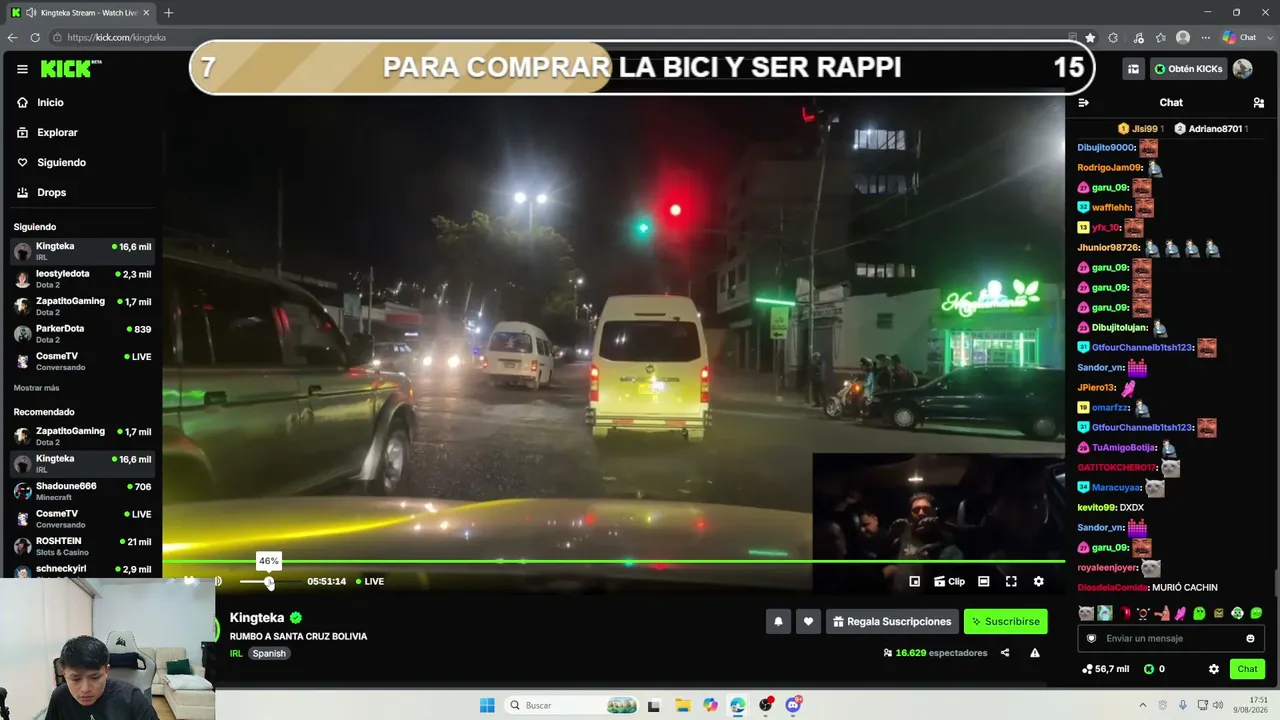Create a Clip of the stream
The width and height of the screenshot is (1280, 720).
click(x=949, y=581)
